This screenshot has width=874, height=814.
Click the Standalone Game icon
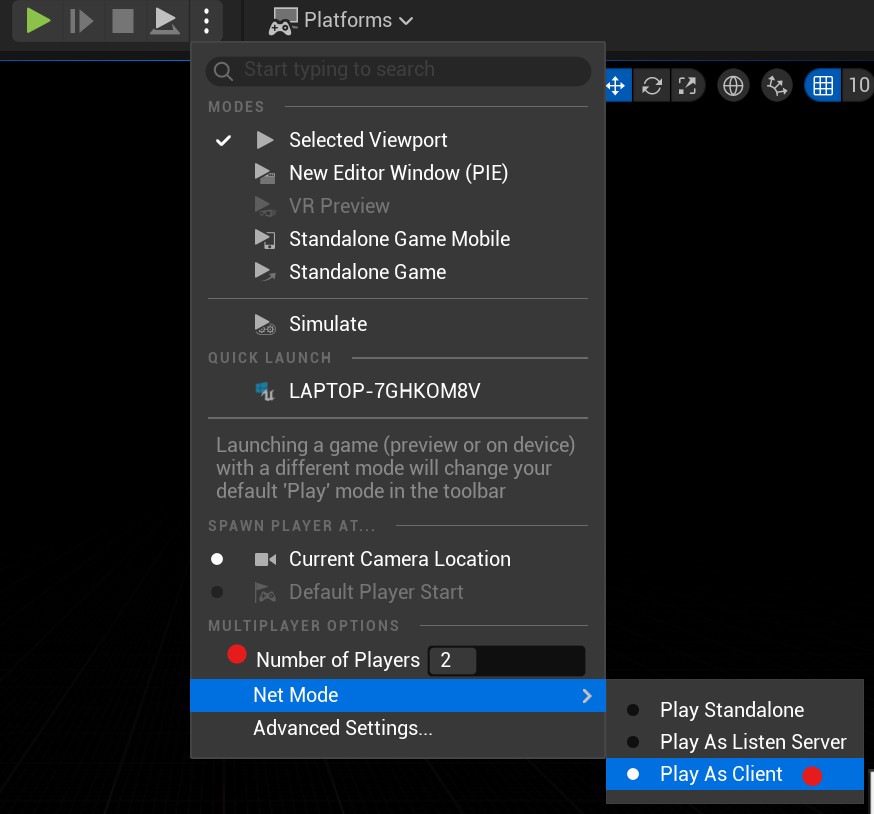pos(265,272)
